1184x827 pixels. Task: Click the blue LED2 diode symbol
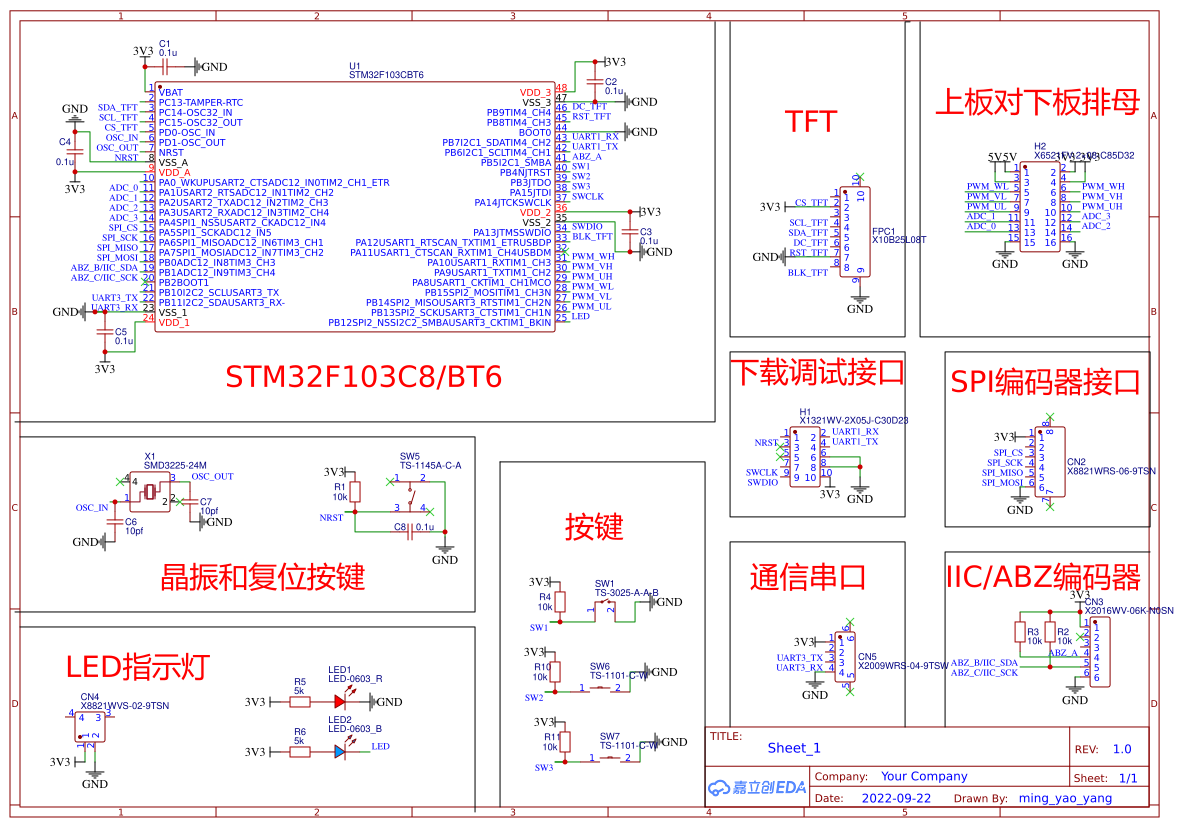point(341,751)
